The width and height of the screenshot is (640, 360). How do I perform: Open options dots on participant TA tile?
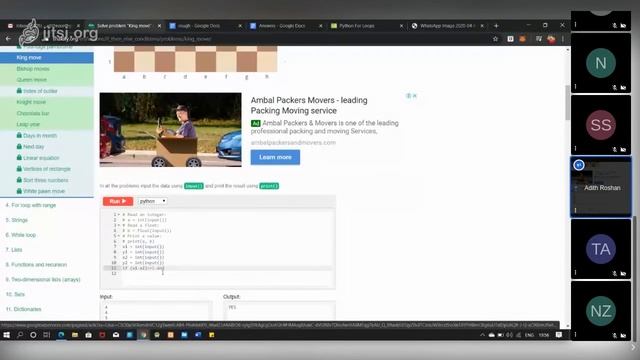tap(576, 273)
